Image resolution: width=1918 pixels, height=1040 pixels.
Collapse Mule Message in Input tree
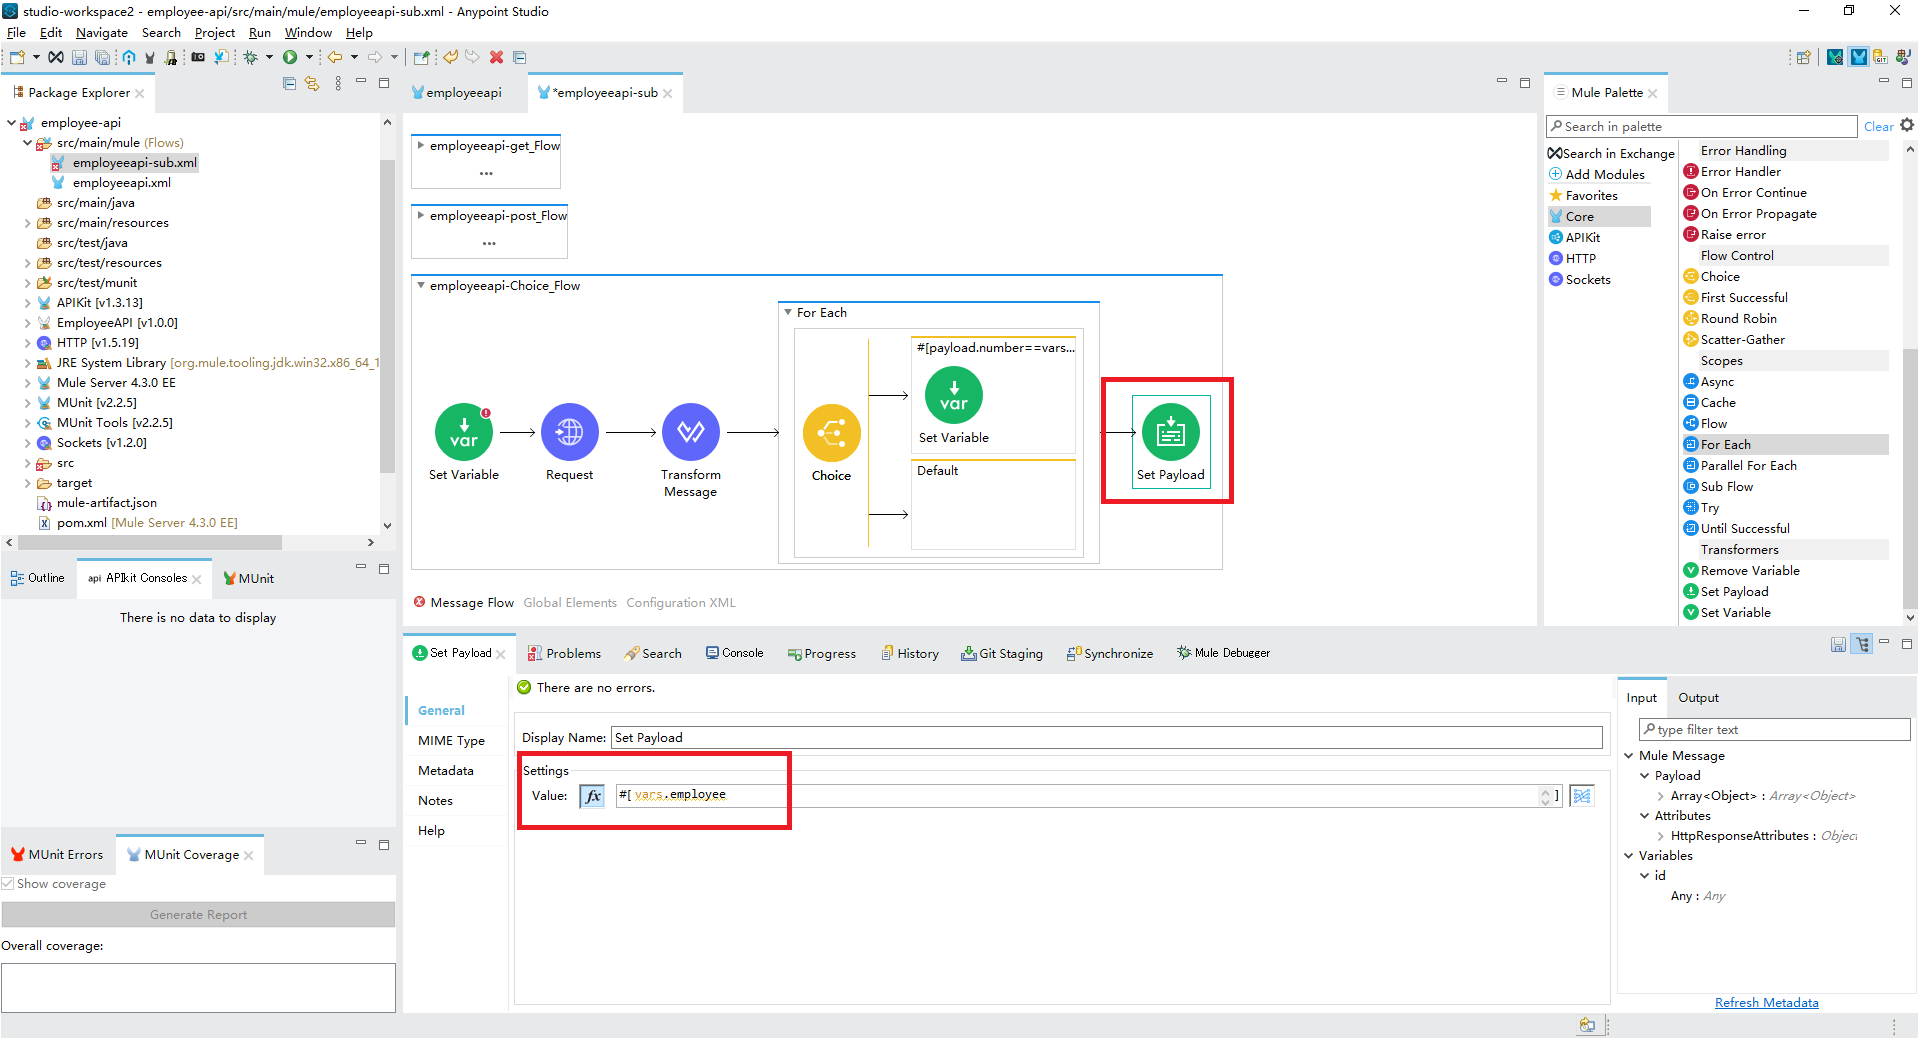pyautogui.click(x=1629, y=756)
